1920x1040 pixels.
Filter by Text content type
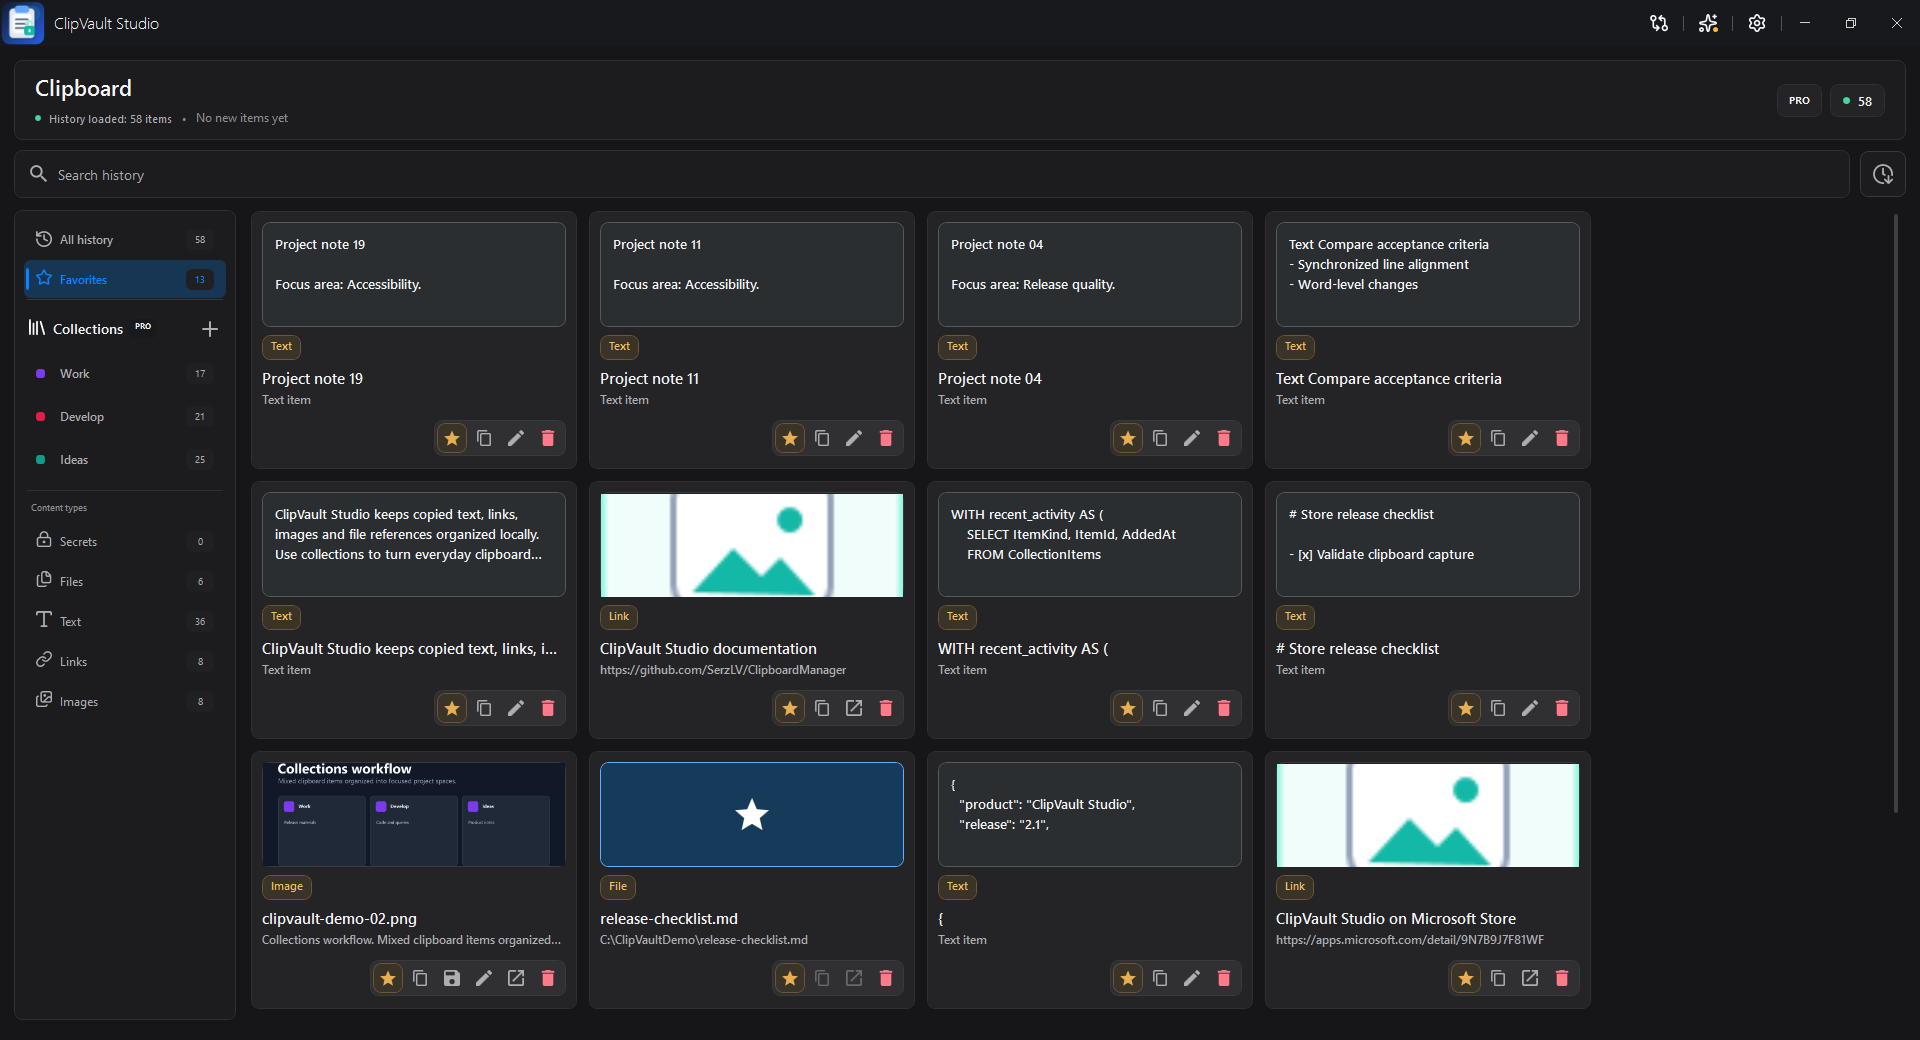(125, 621)
